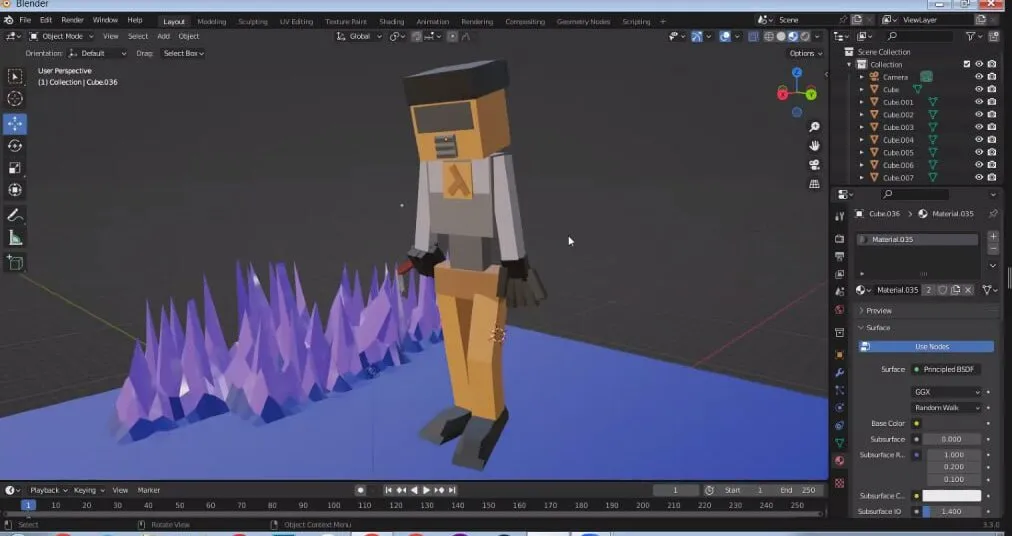Select the Annotate tool
The image size is (1012, 536).
tap(15, 216)
